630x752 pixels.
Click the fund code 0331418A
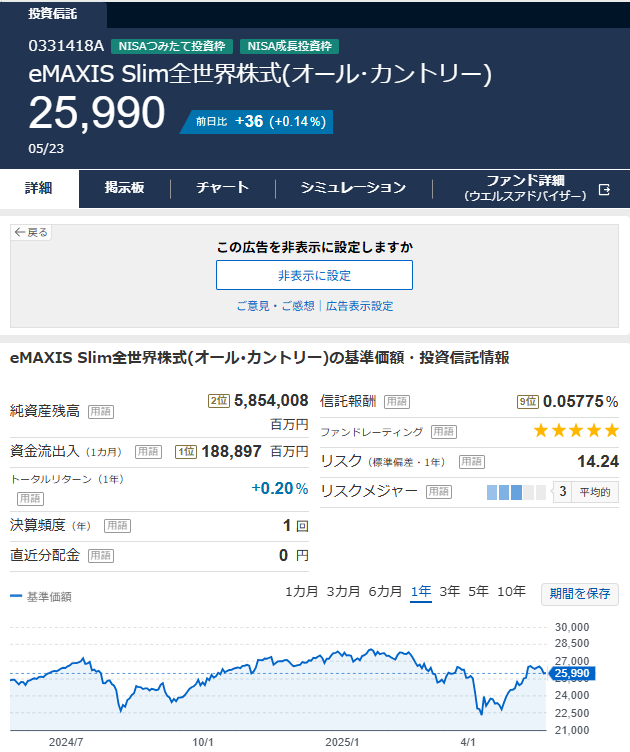pos(66,46)
